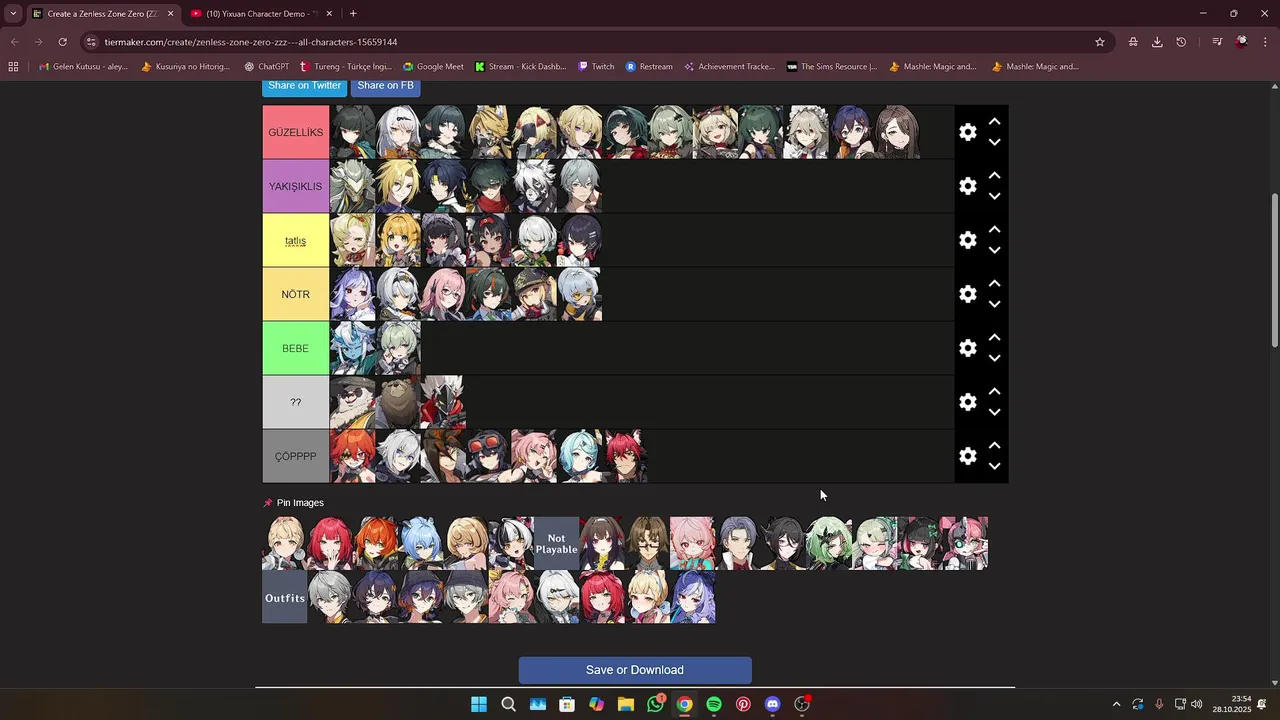Open settings gear for ÇÖPPPP tier
Image resolution: width=1280 pixels, height=720 pixels.
coord(967,456)
